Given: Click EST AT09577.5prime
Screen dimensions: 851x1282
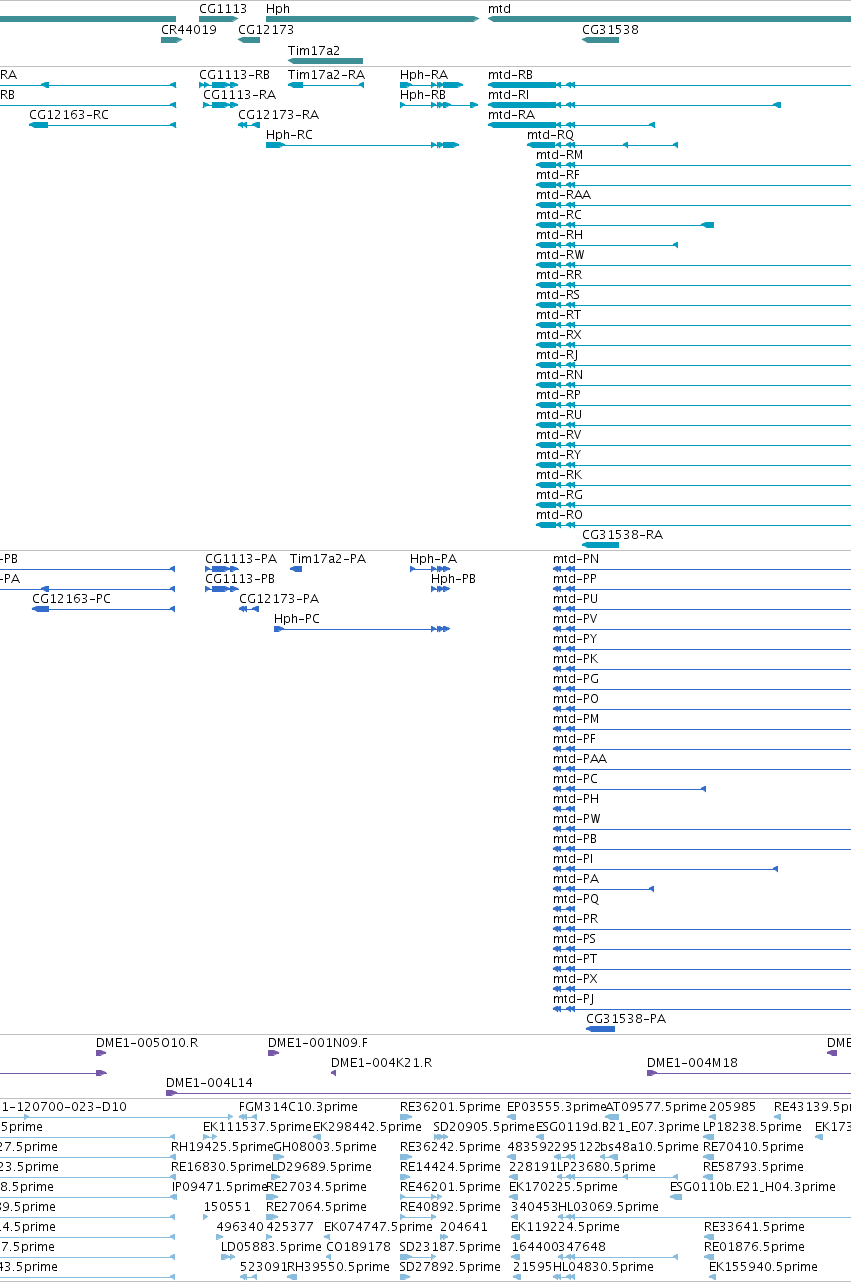Looking at the screenshot, I should tap(656, 1106).
